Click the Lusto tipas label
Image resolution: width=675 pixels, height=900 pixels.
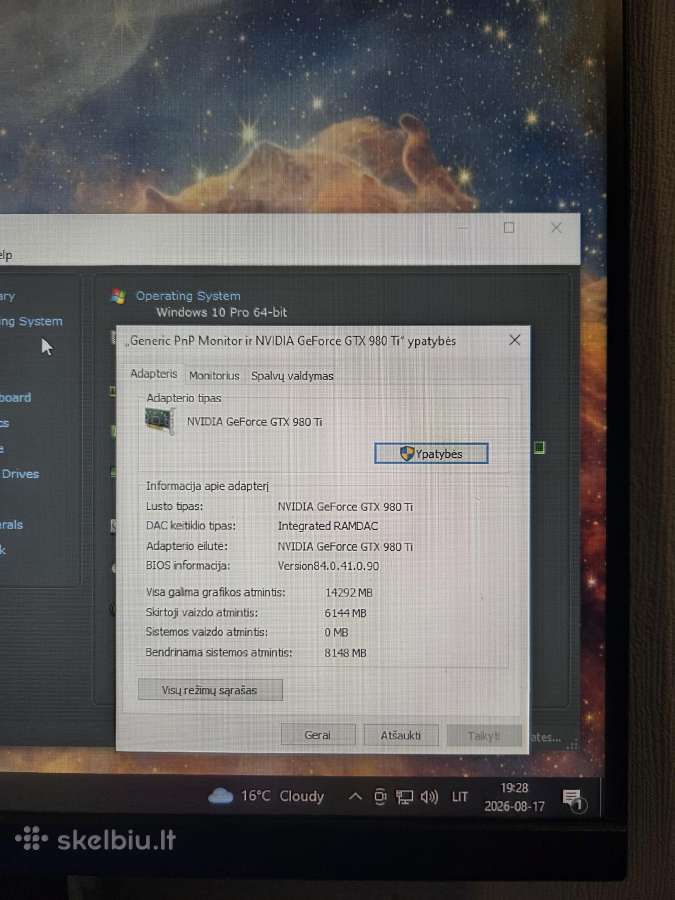click(x=174, y=506)
